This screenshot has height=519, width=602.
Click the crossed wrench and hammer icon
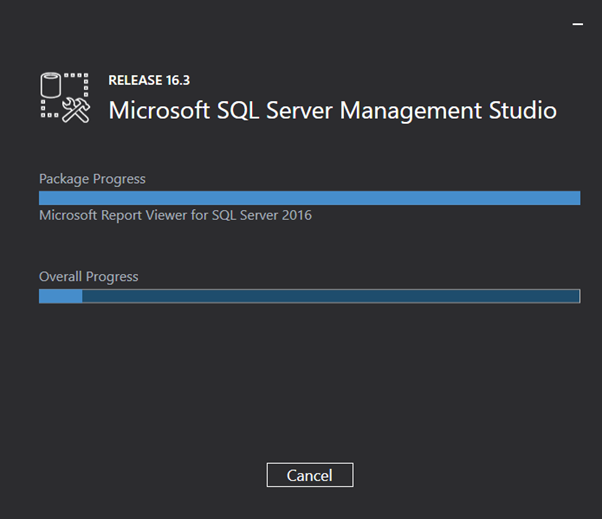click(x=76, y=110)
